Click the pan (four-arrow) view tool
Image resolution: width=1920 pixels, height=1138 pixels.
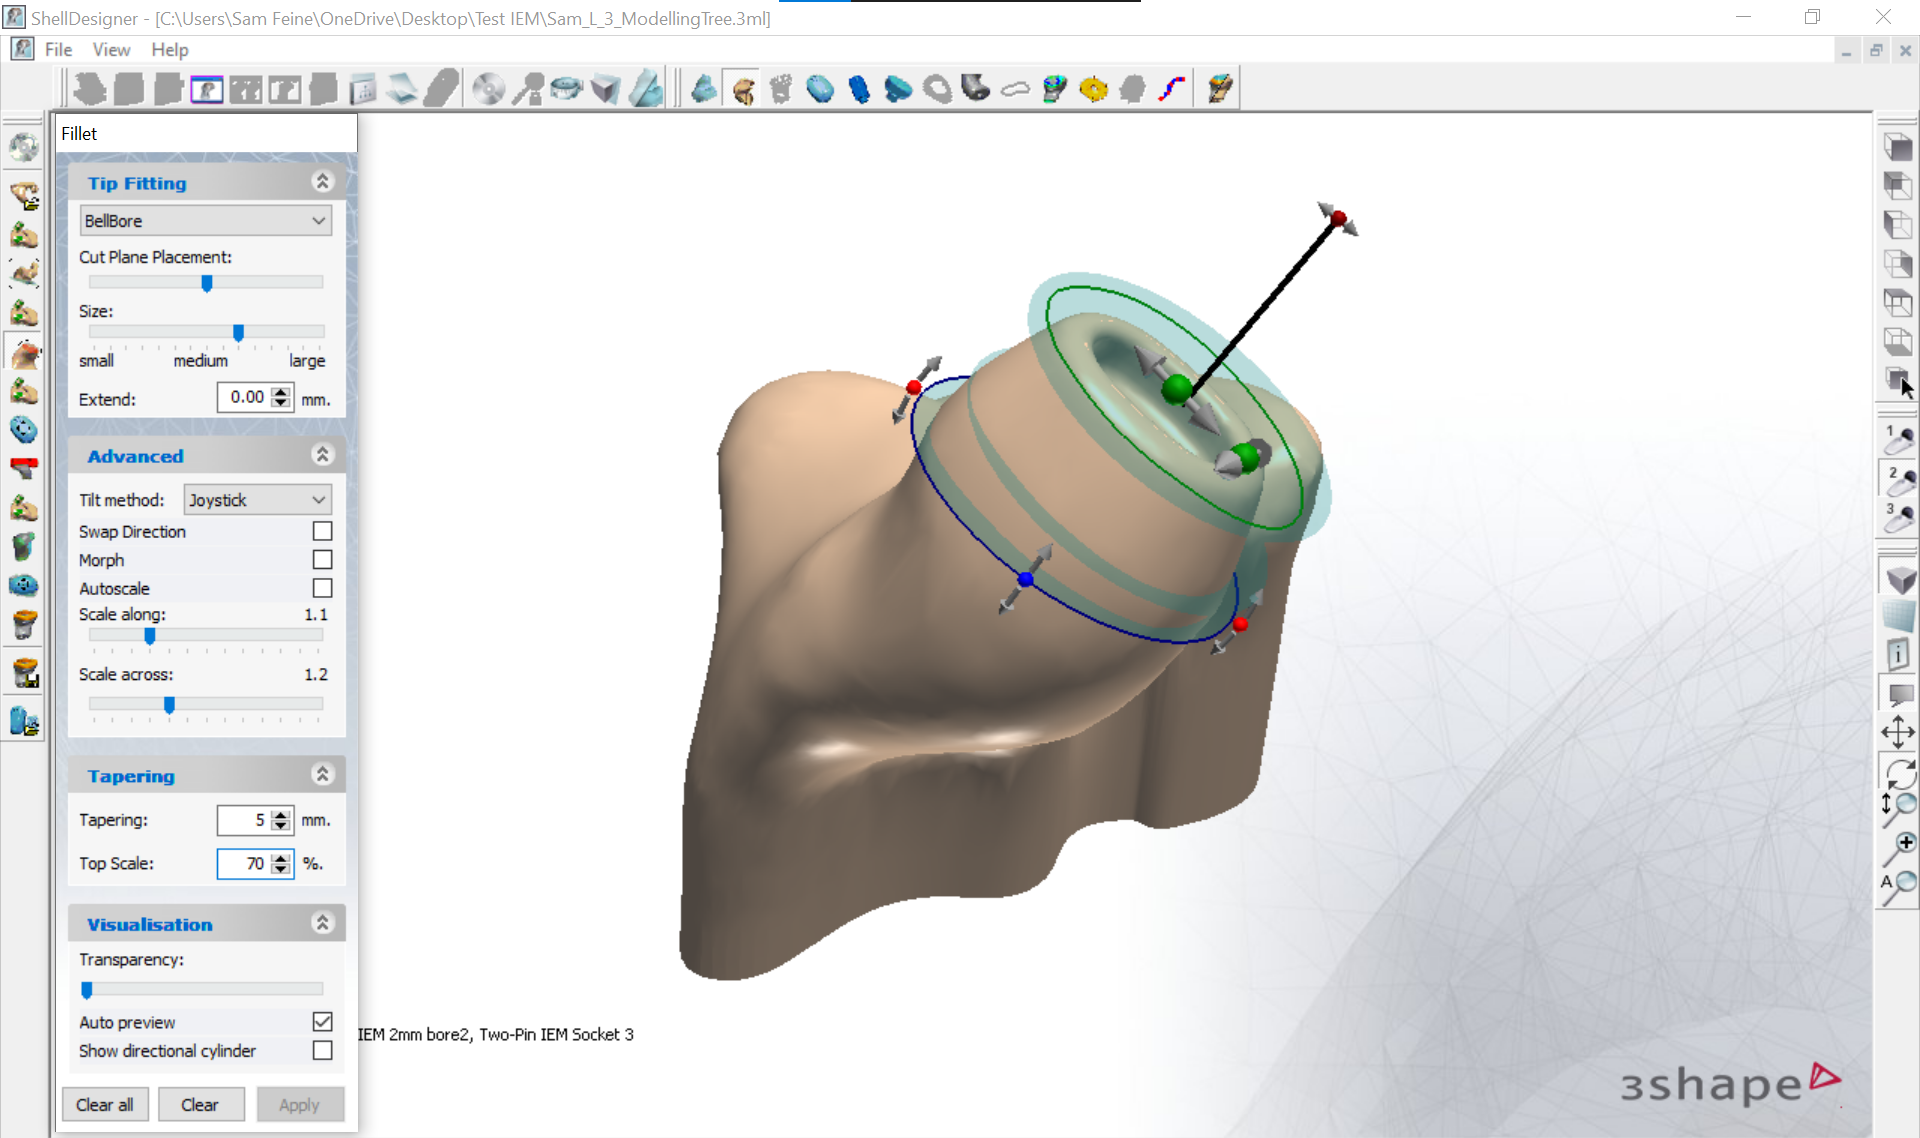tap(1897, 732)
